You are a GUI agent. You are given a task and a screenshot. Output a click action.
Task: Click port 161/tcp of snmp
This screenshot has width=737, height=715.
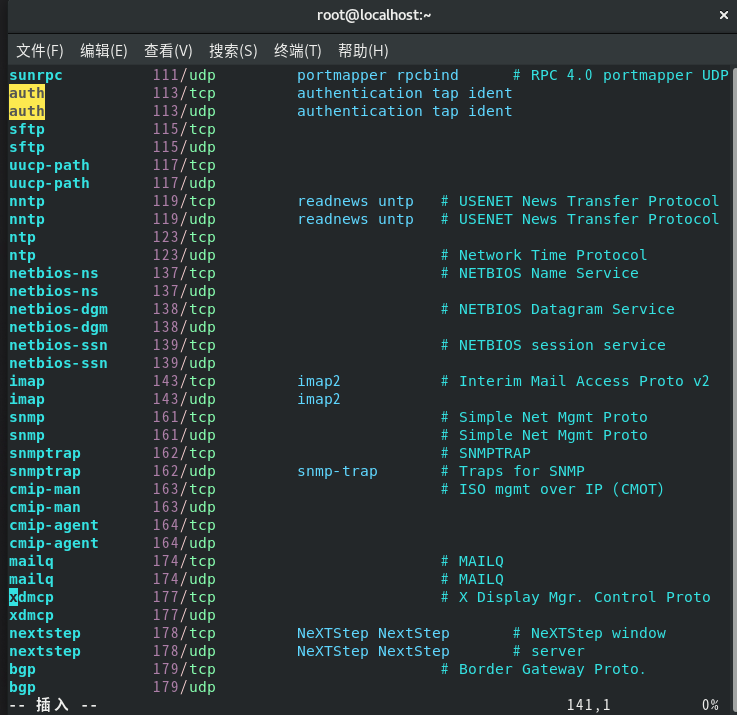coord(184,417)
